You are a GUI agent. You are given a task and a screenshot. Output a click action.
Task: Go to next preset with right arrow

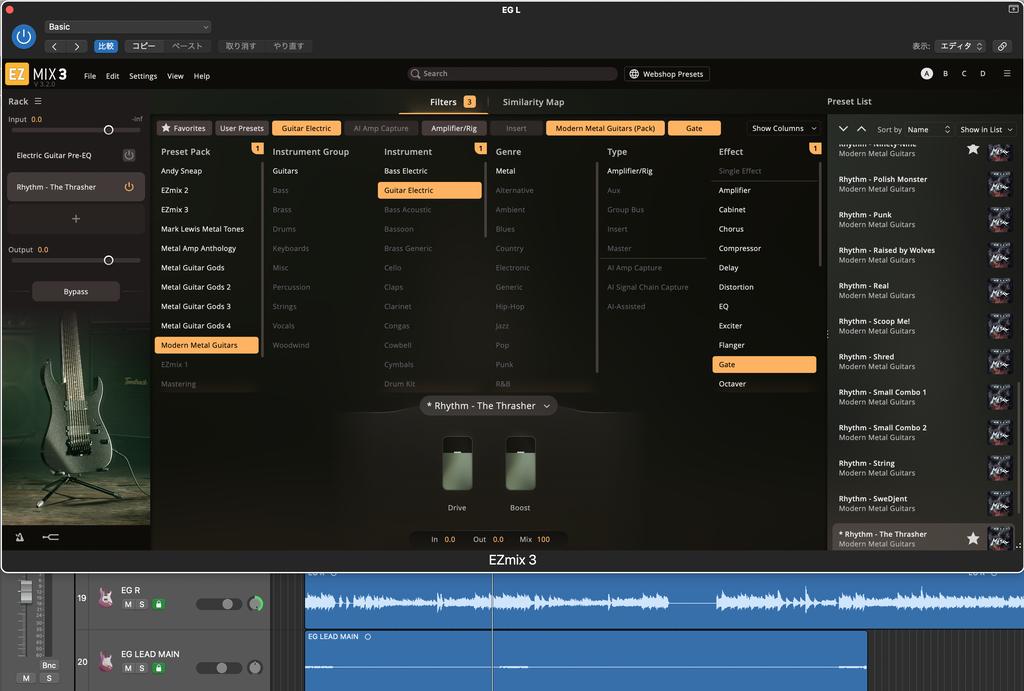(x=77, y=46)
